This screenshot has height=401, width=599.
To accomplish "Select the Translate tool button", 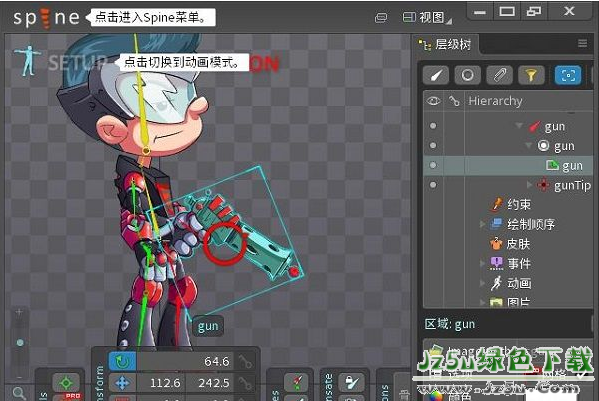I will [x=122, y=383].
